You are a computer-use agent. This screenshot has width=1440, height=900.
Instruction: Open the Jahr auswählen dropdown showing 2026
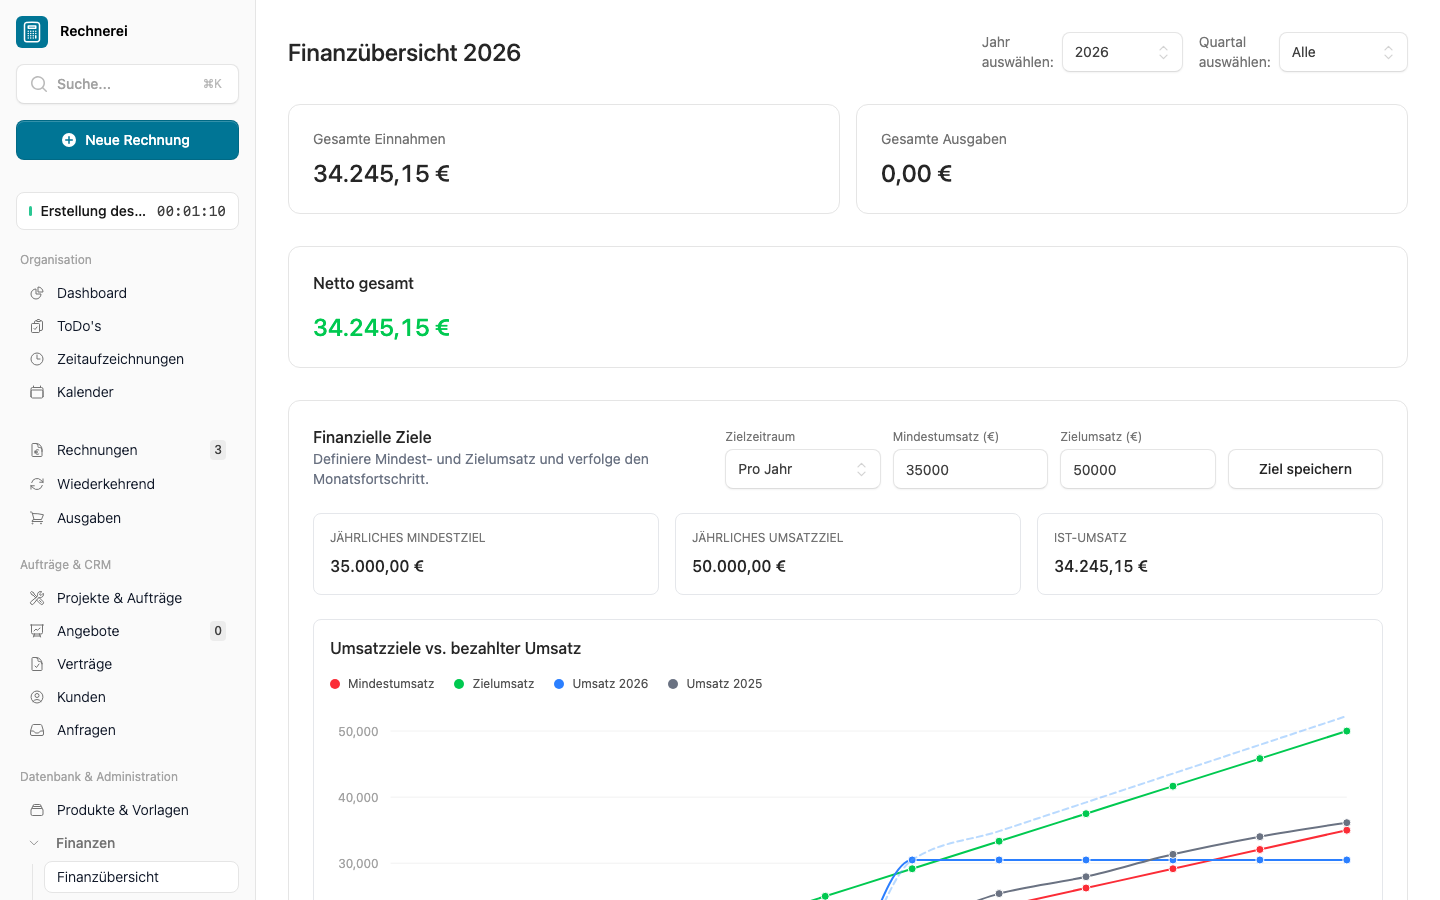(x=1122, y=52)
